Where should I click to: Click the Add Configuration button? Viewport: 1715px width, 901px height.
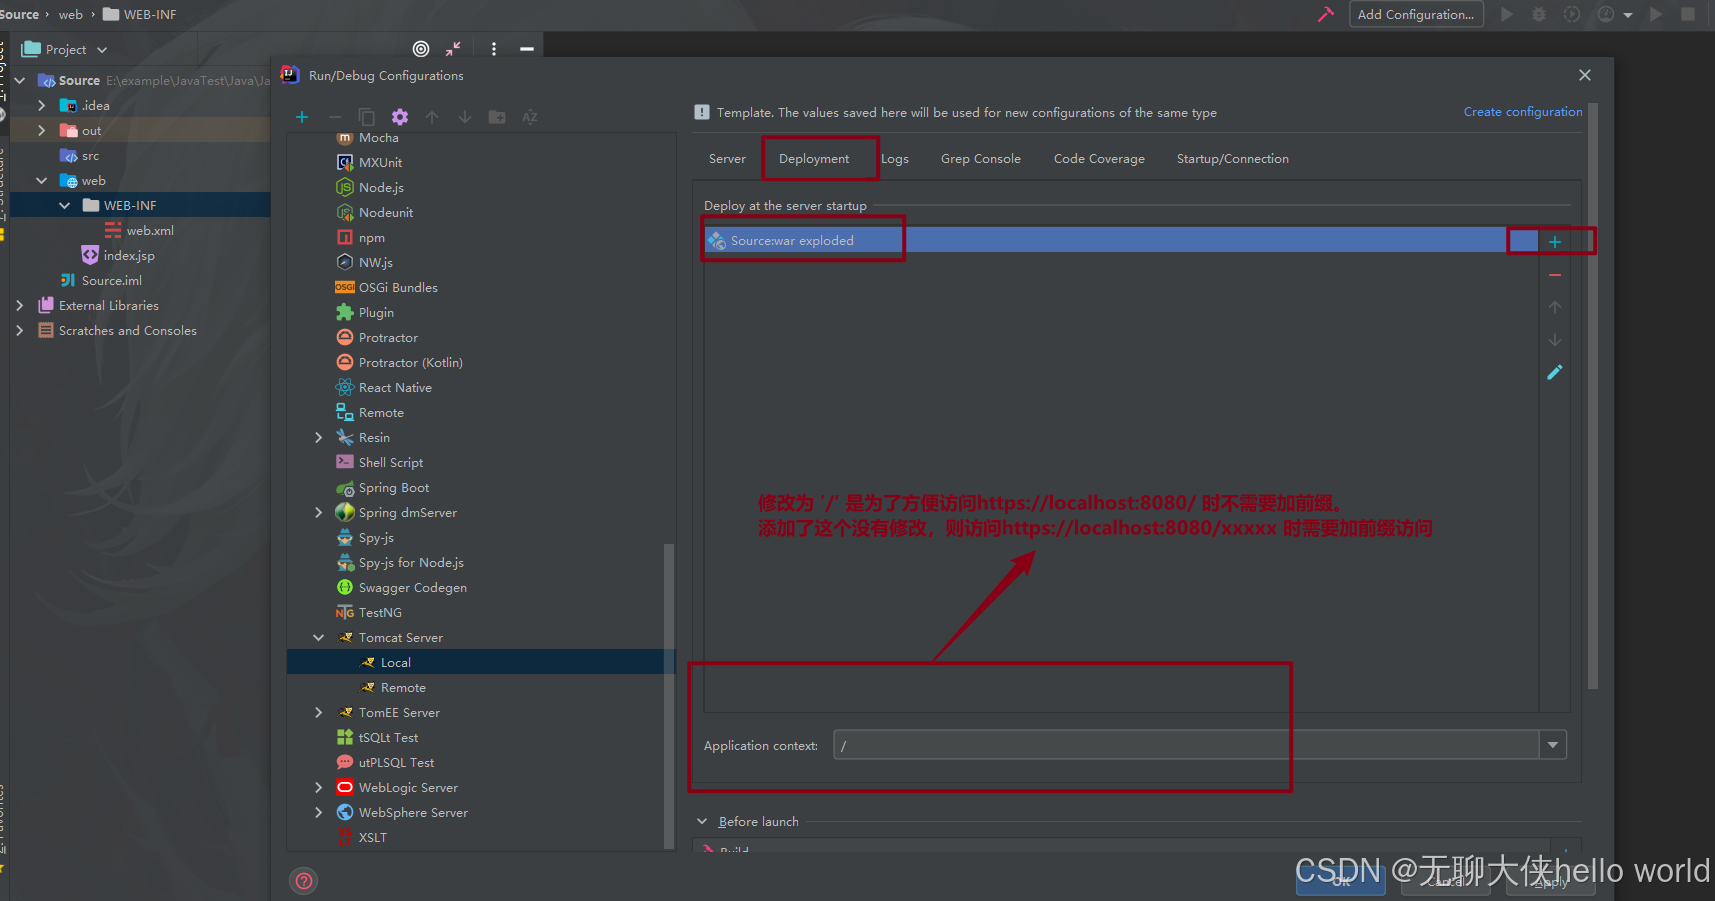pos(1416,14)
